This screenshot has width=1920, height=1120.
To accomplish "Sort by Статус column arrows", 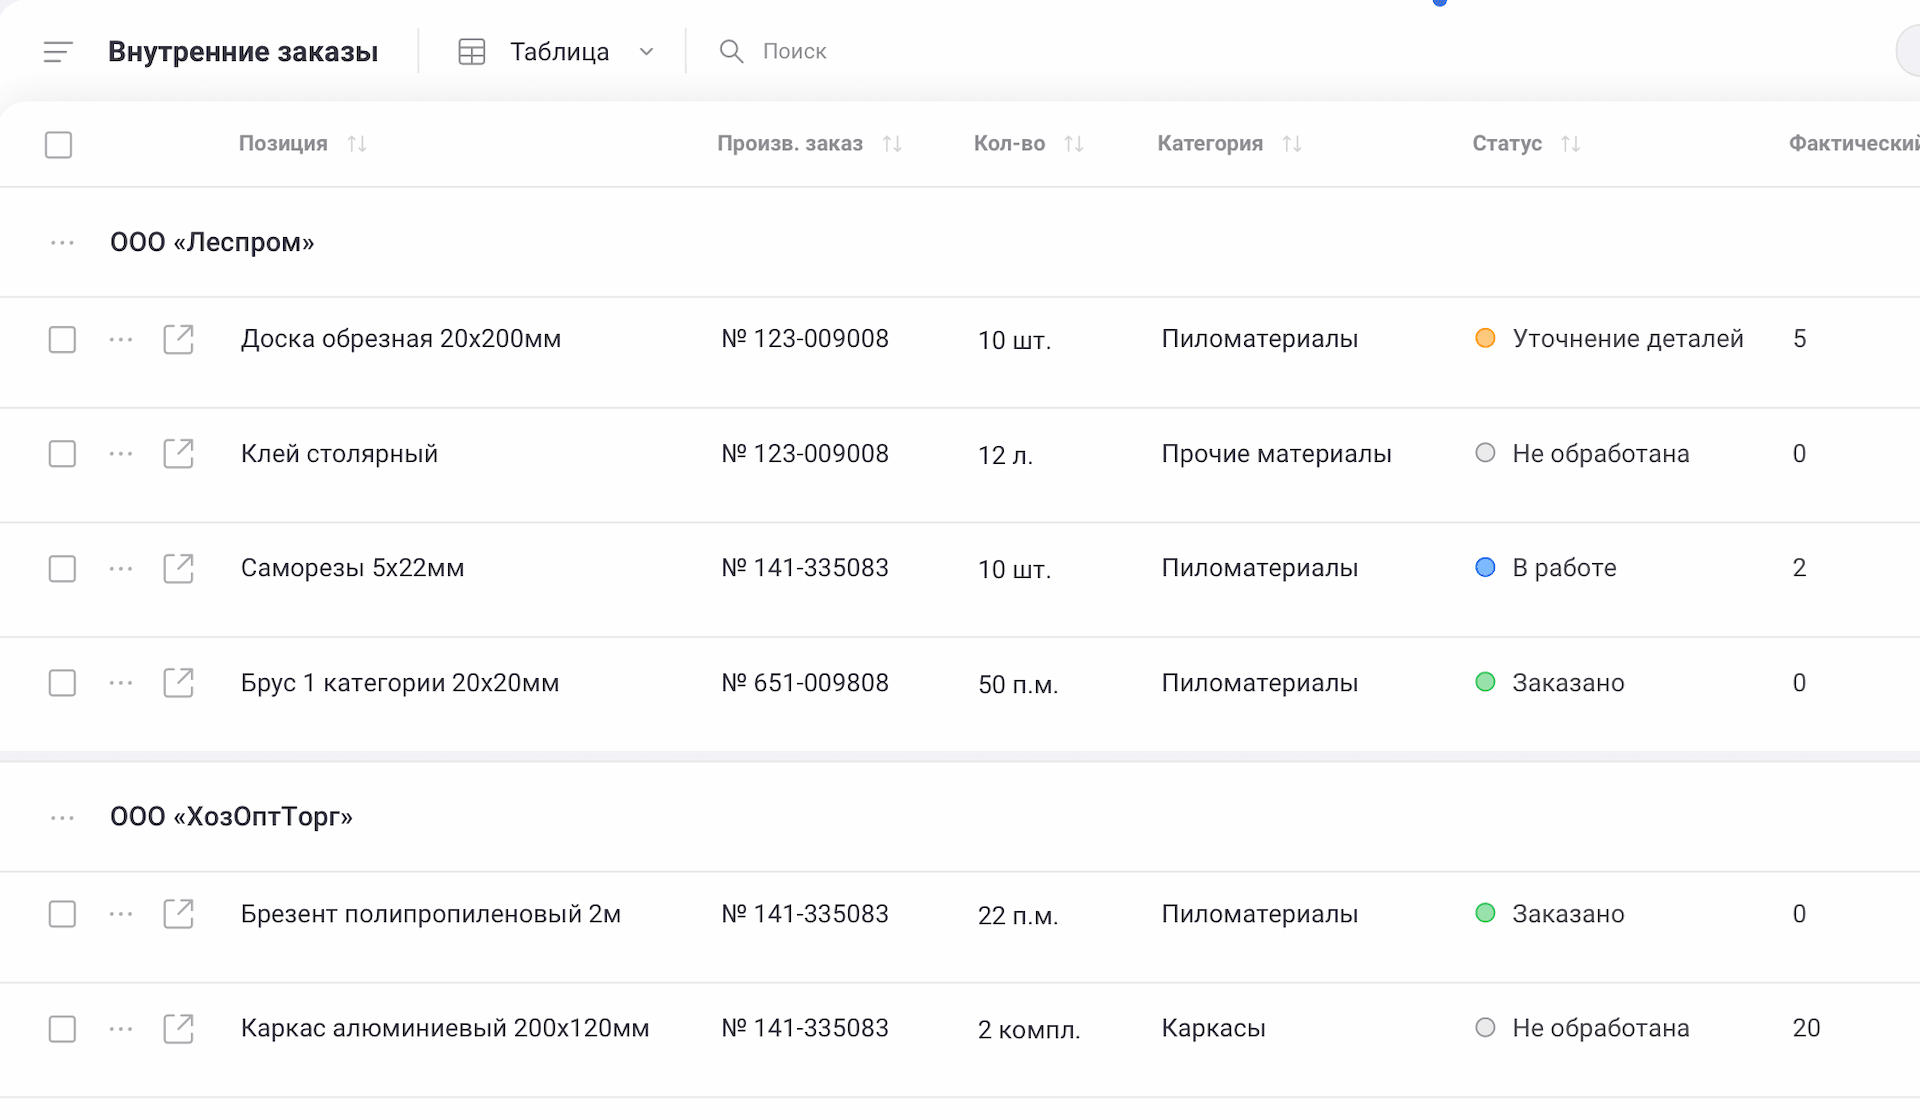I will 1571,144.
